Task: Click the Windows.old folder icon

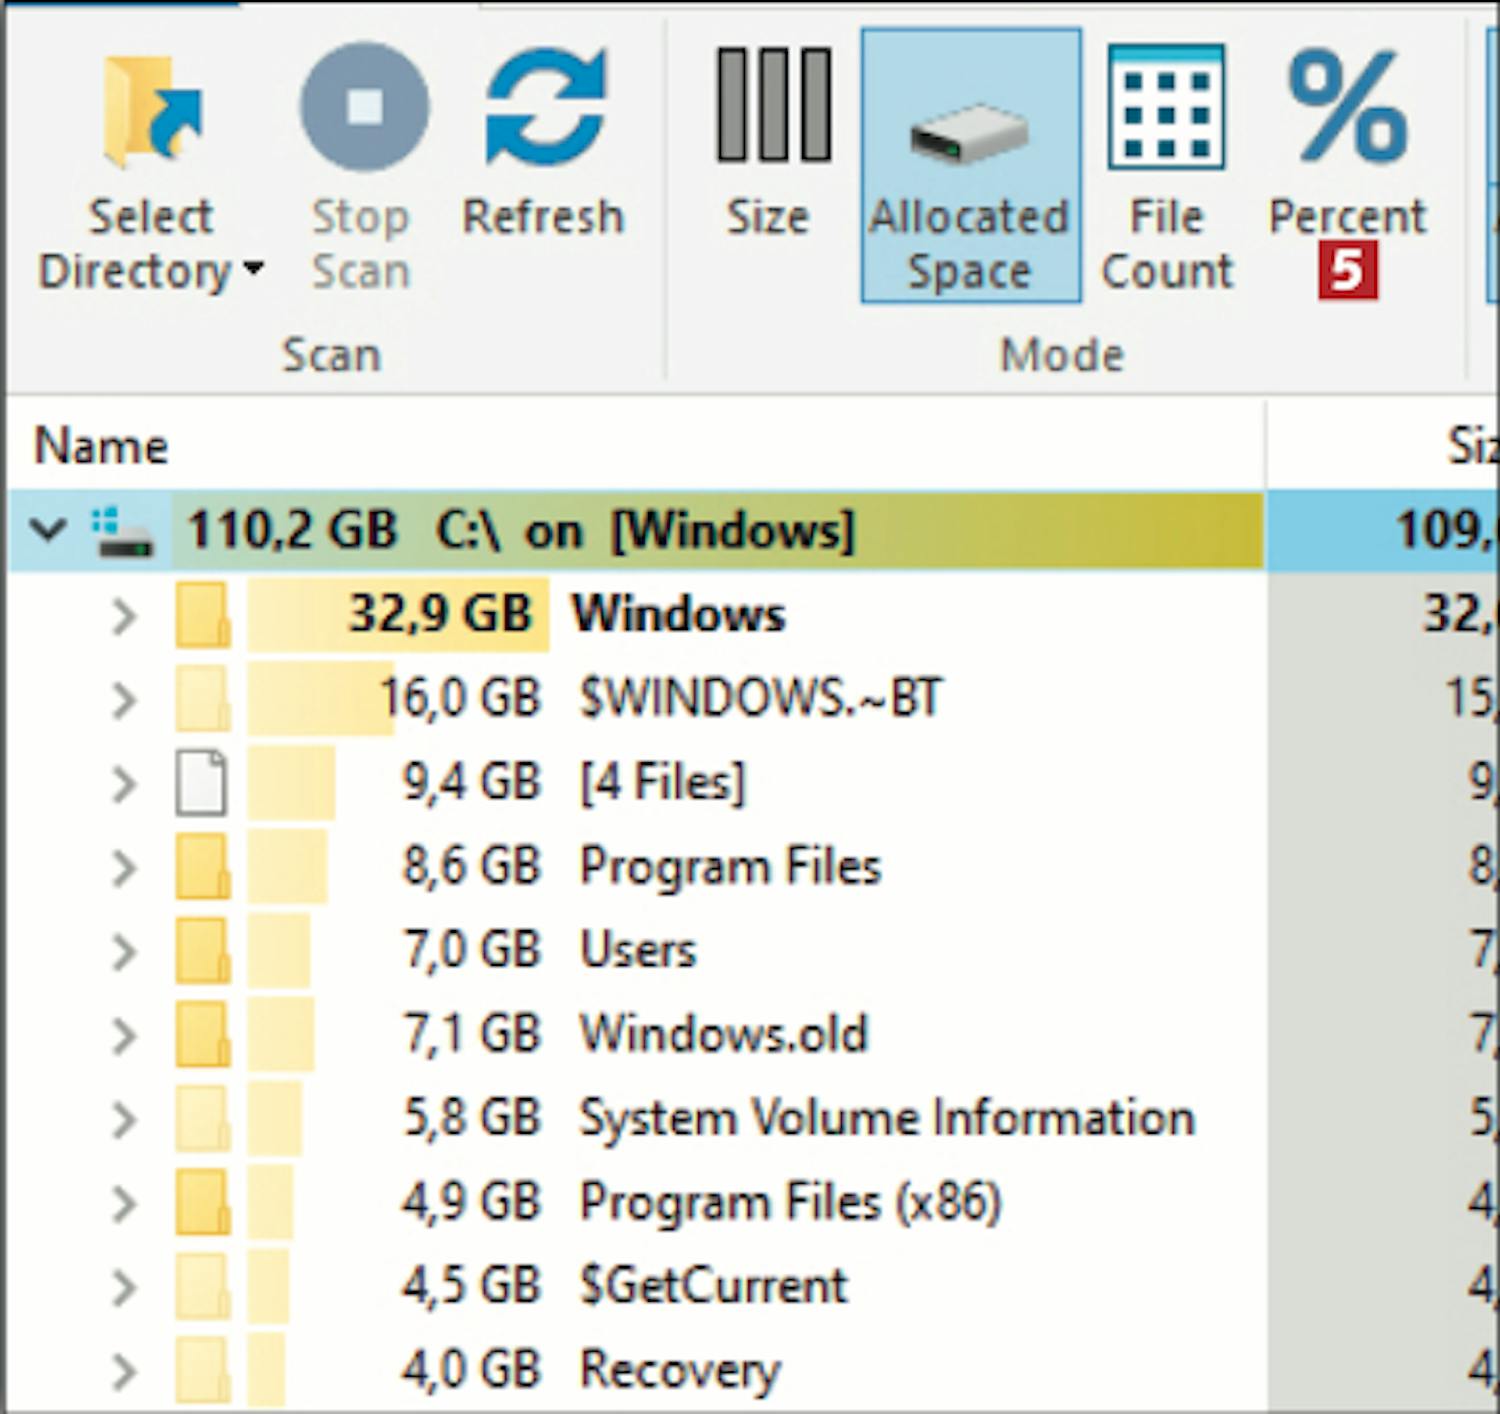Action: [202, 1034]
